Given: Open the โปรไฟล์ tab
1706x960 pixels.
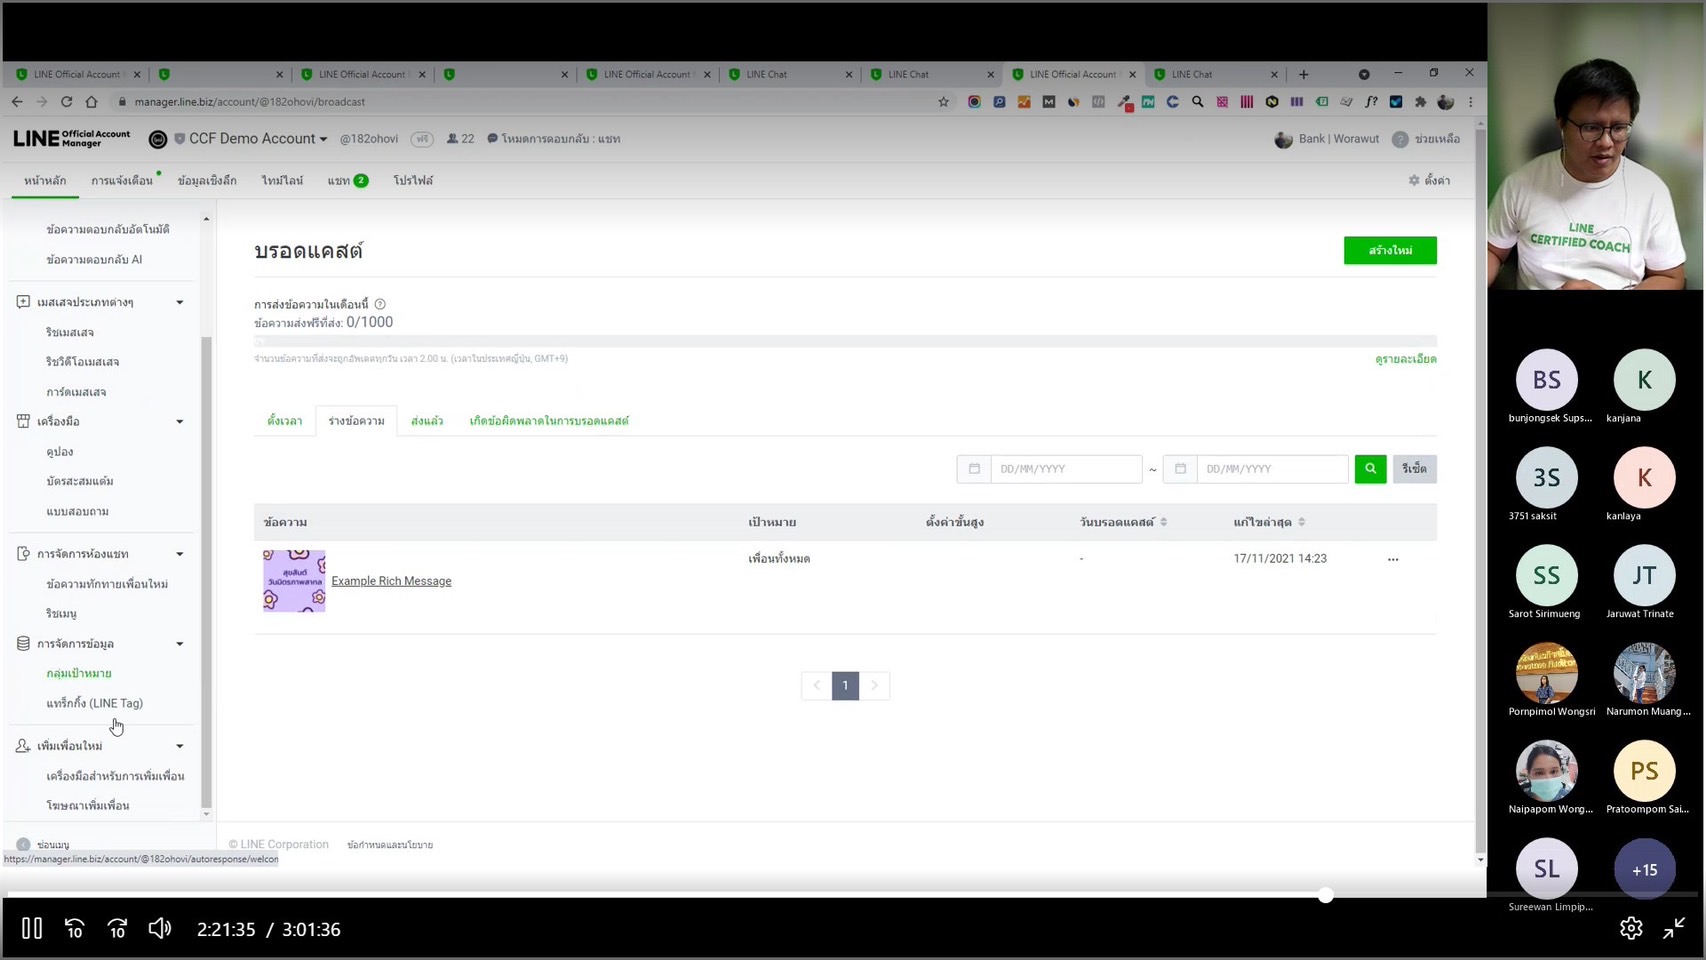Looking at the screenshot, I should (413, 180).
